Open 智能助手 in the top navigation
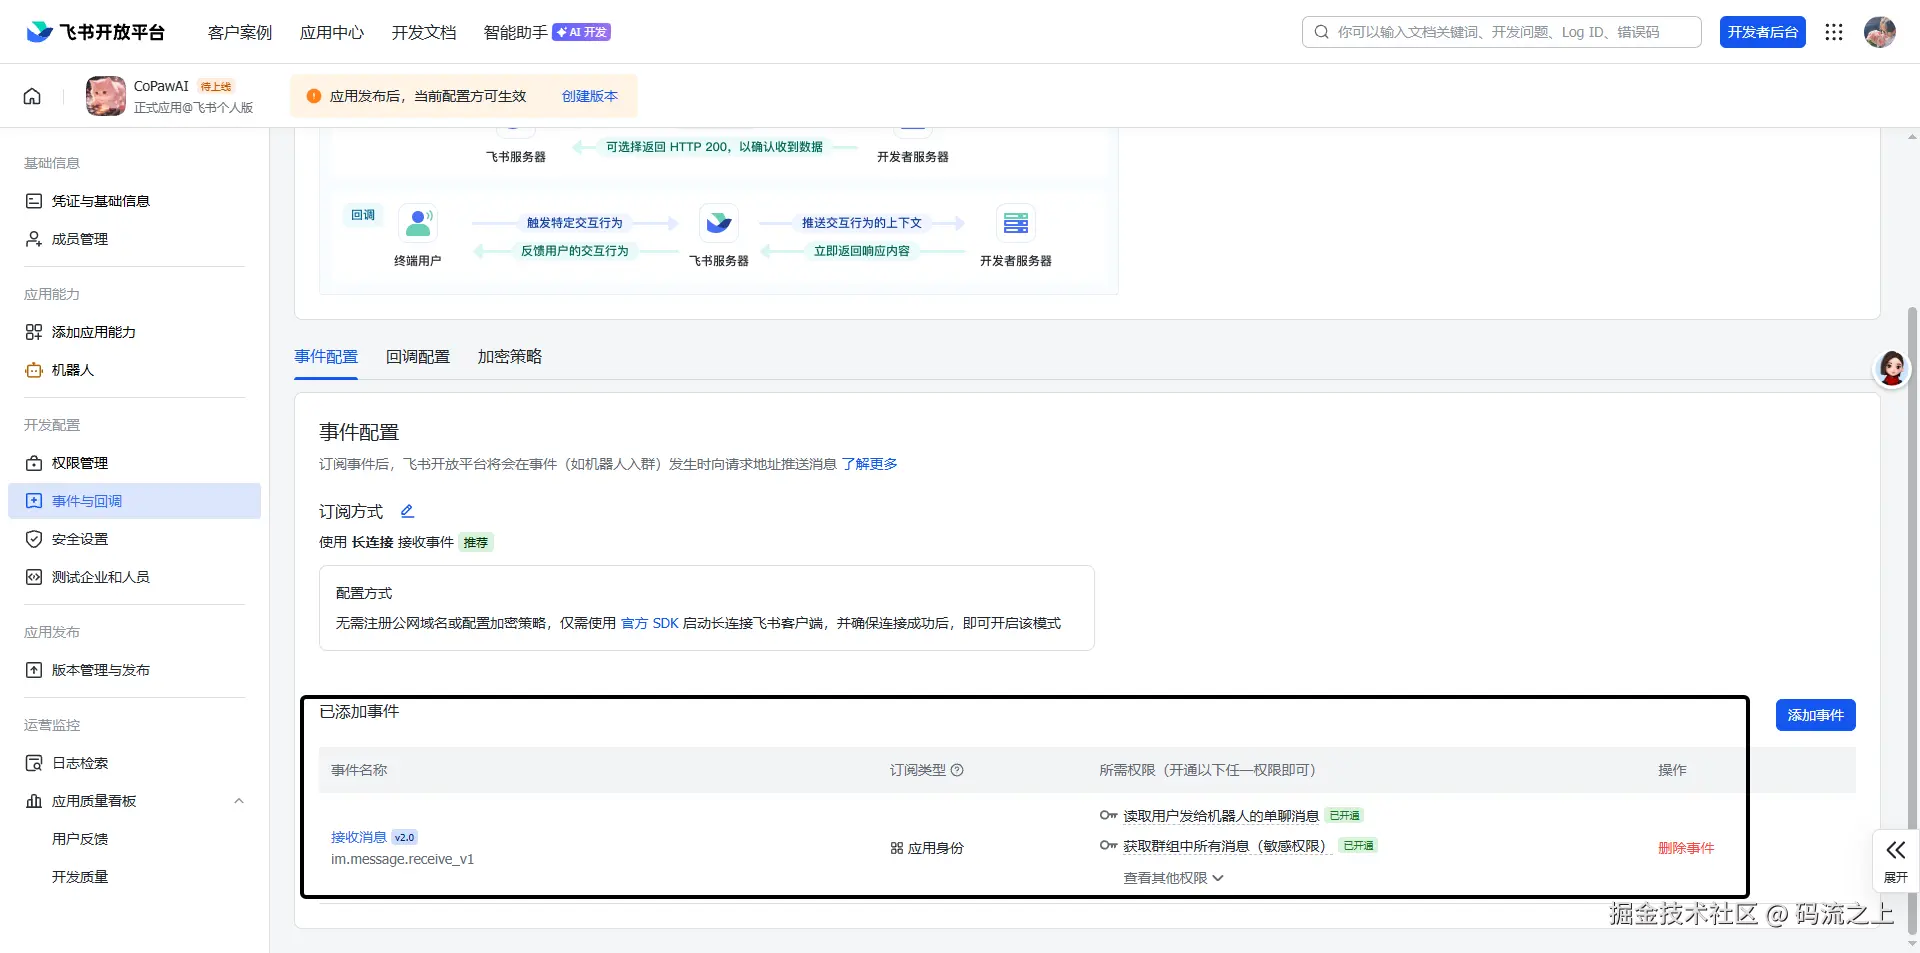The width and height of the screenshot is (1920, 953). pyautogui.click(x=516, y=32)
